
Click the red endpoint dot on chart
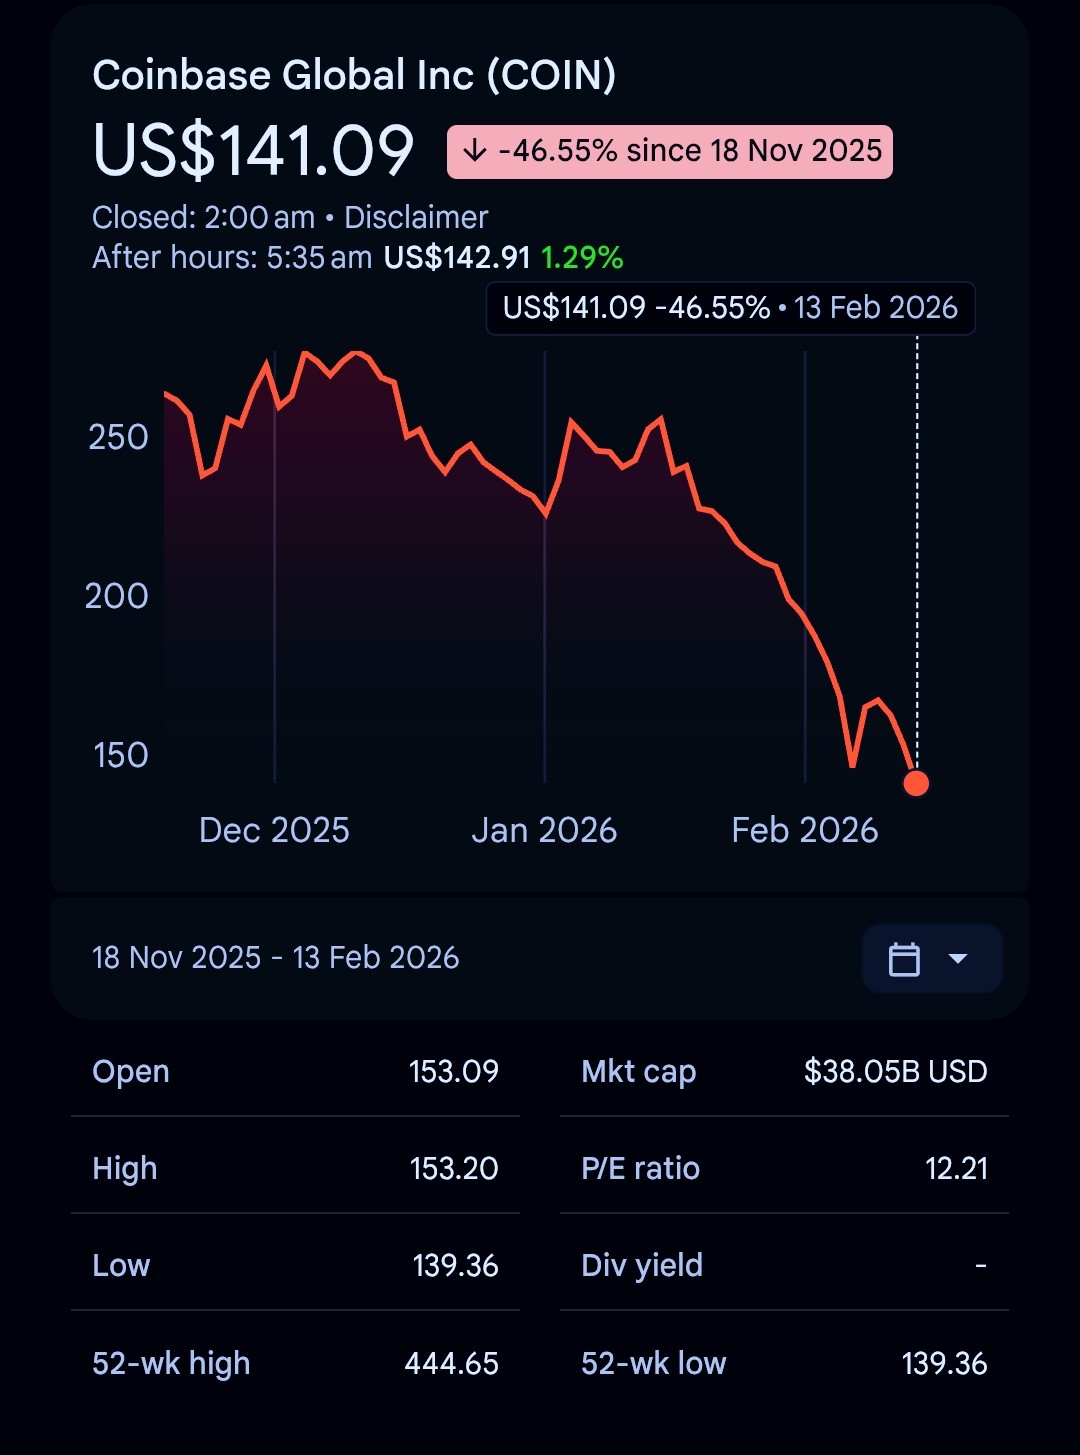tap(916, 783)
